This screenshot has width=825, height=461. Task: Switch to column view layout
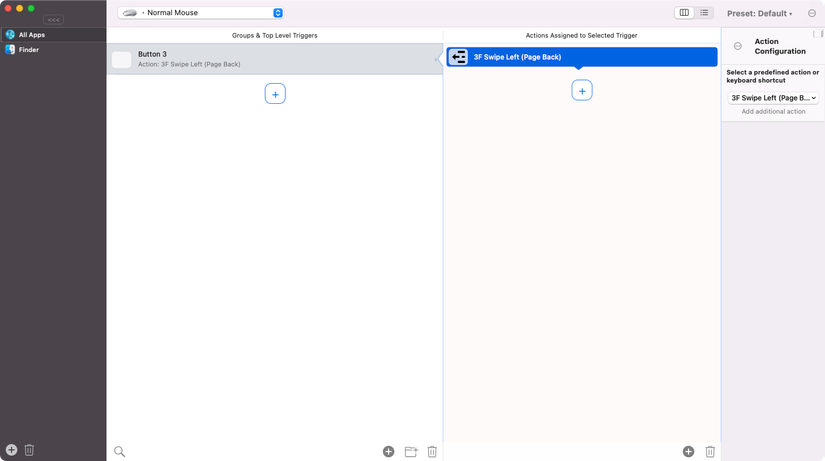(684, 13)
